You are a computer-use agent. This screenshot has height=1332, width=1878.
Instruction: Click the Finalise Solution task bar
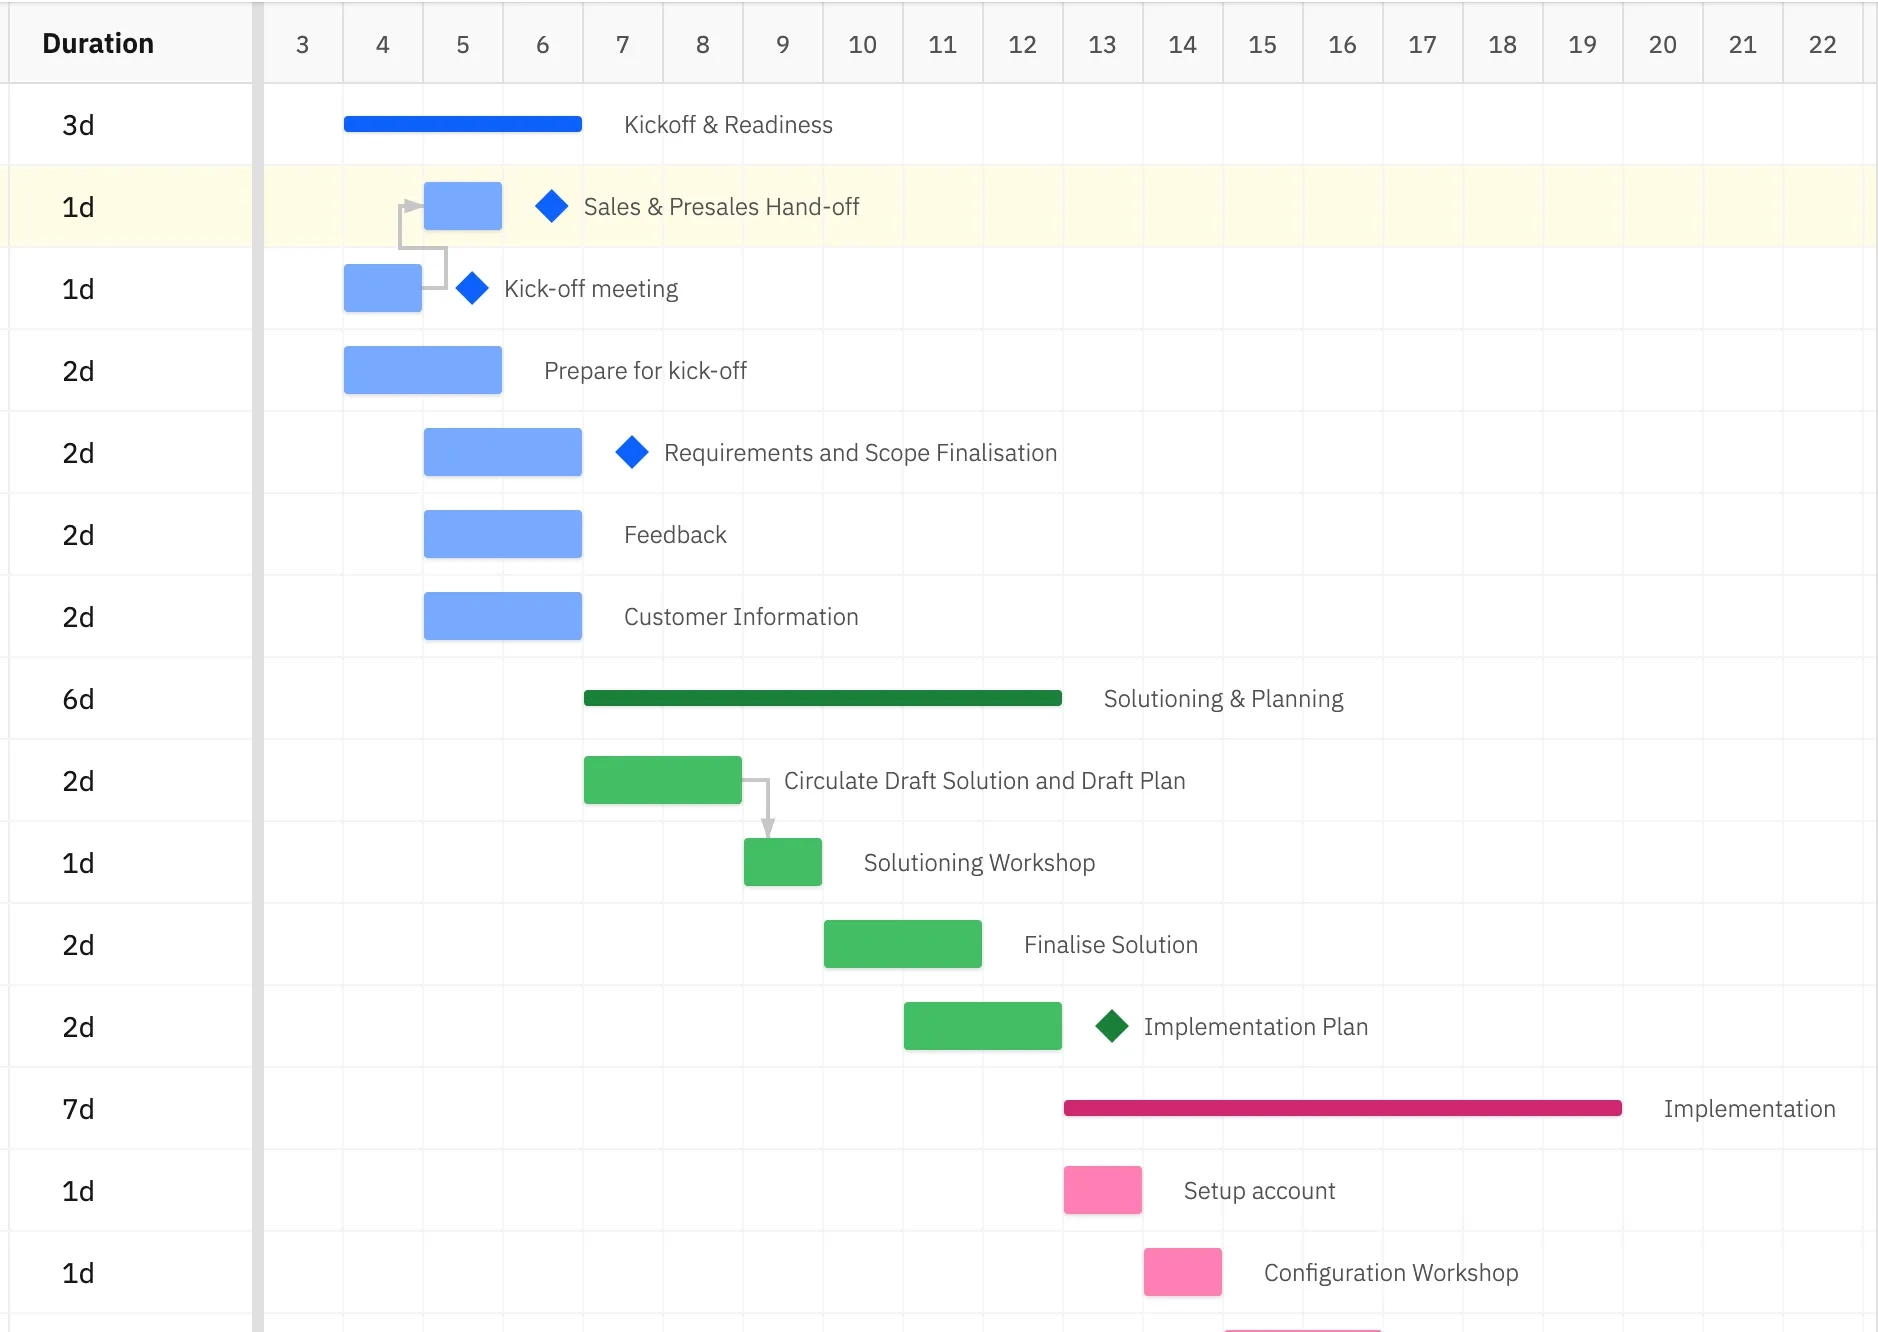[902, 944]
